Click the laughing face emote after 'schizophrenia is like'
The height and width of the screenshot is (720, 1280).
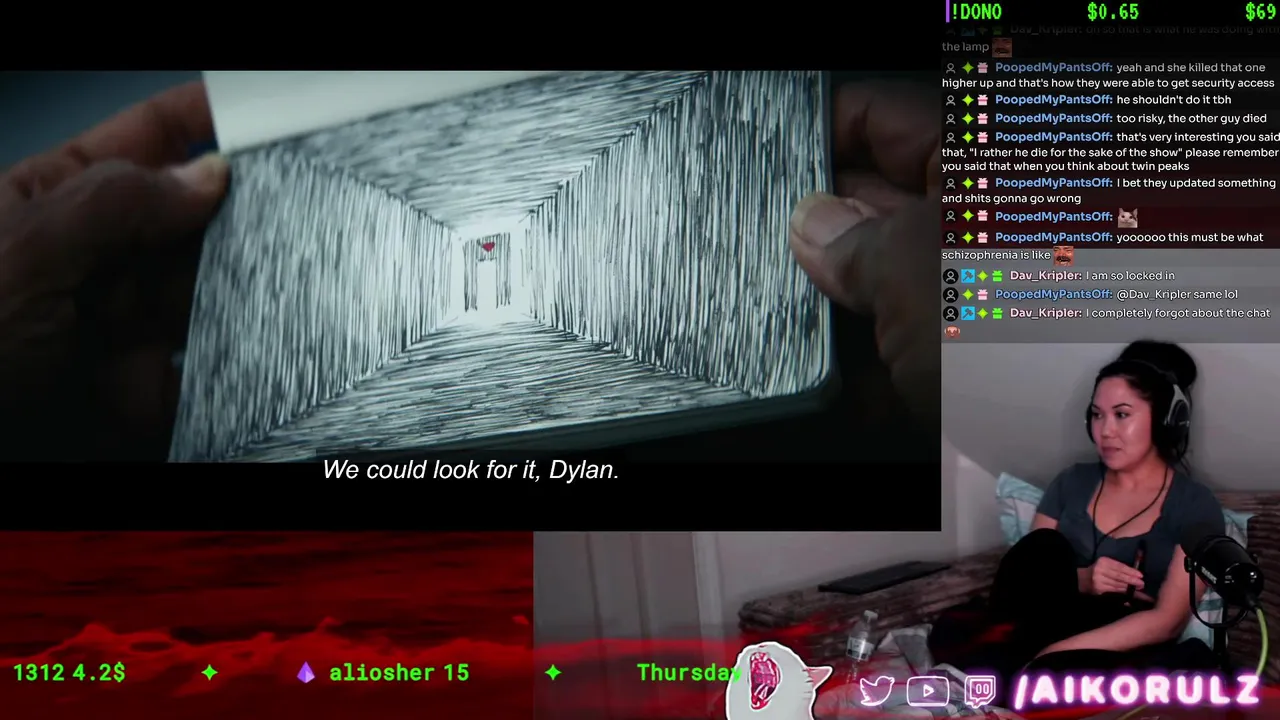click(1063, 255)
